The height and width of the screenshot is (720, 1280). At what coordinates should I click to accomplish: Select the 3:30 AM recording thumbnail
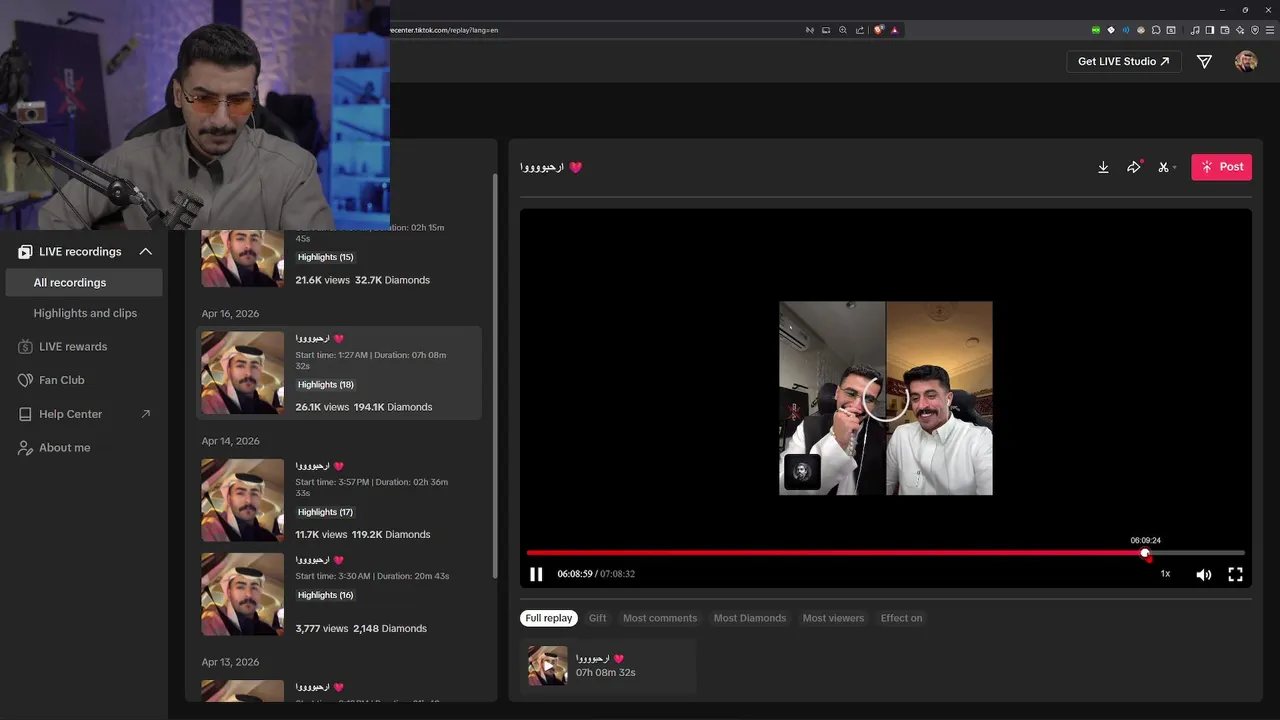point(243,594)
